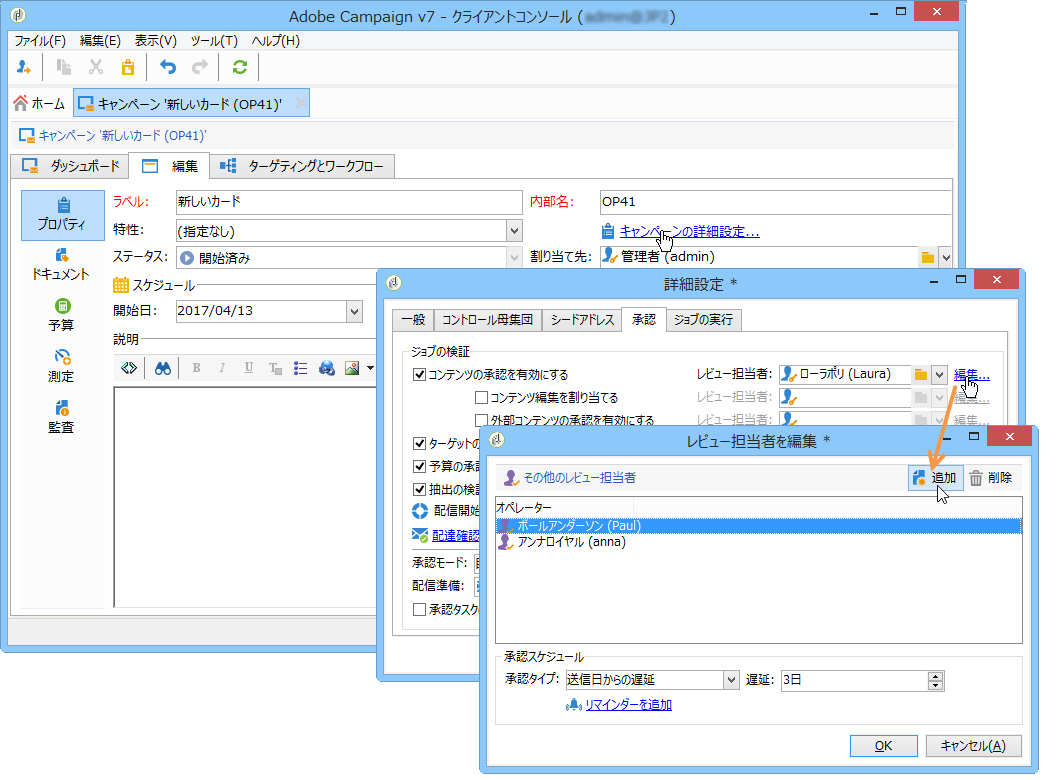
Task: Open the プロパティ sidebar section
Action: (62, 215)
